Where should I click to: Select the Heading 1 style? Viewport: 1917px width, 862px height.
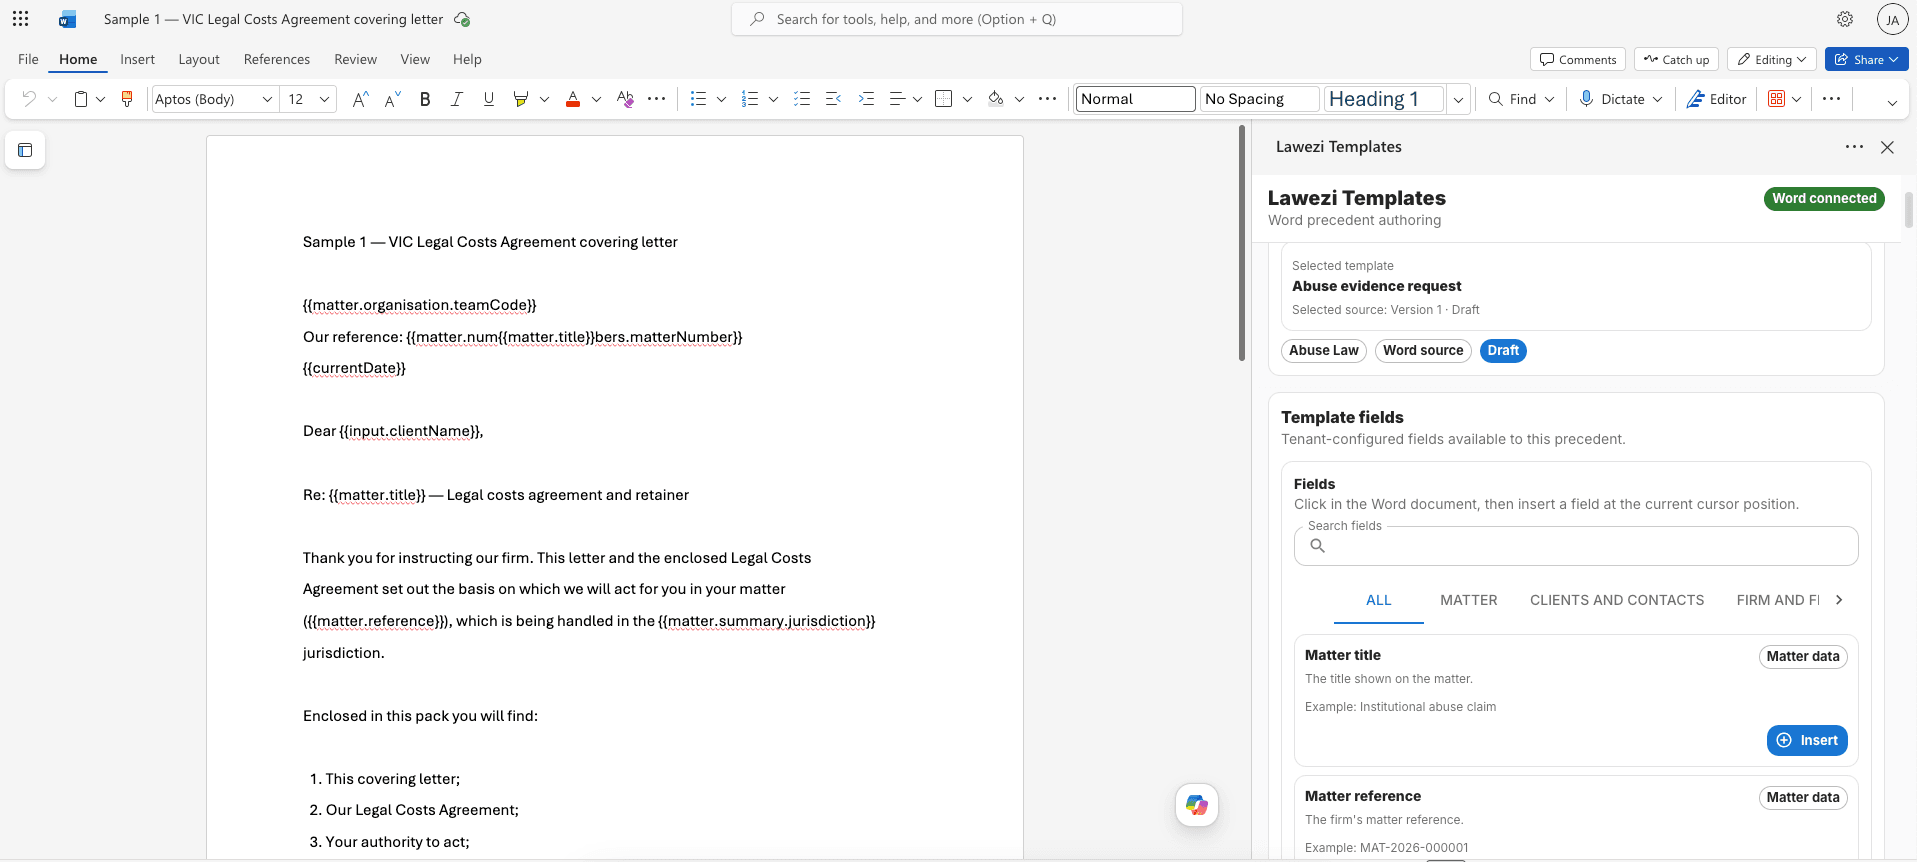point(1384,99)
